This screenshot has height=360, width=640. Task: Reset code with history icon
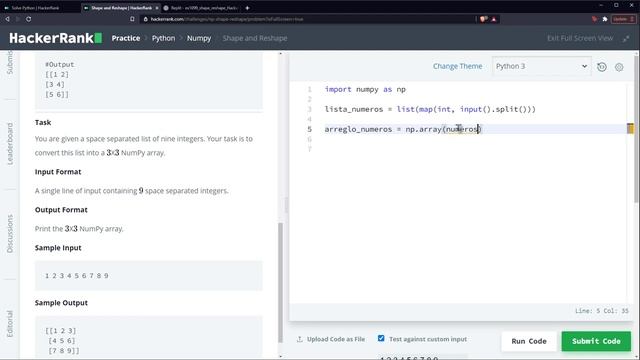pos(602,67)
